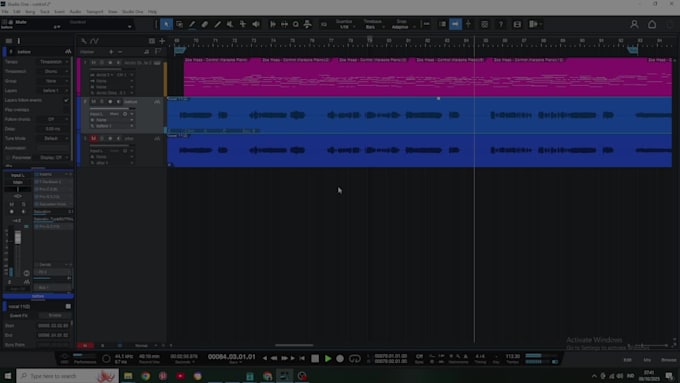Image resolution: width=680 pixels, height=383 pixels.
Task: Open the Start page home icon
Action: [x=652, y=24]
